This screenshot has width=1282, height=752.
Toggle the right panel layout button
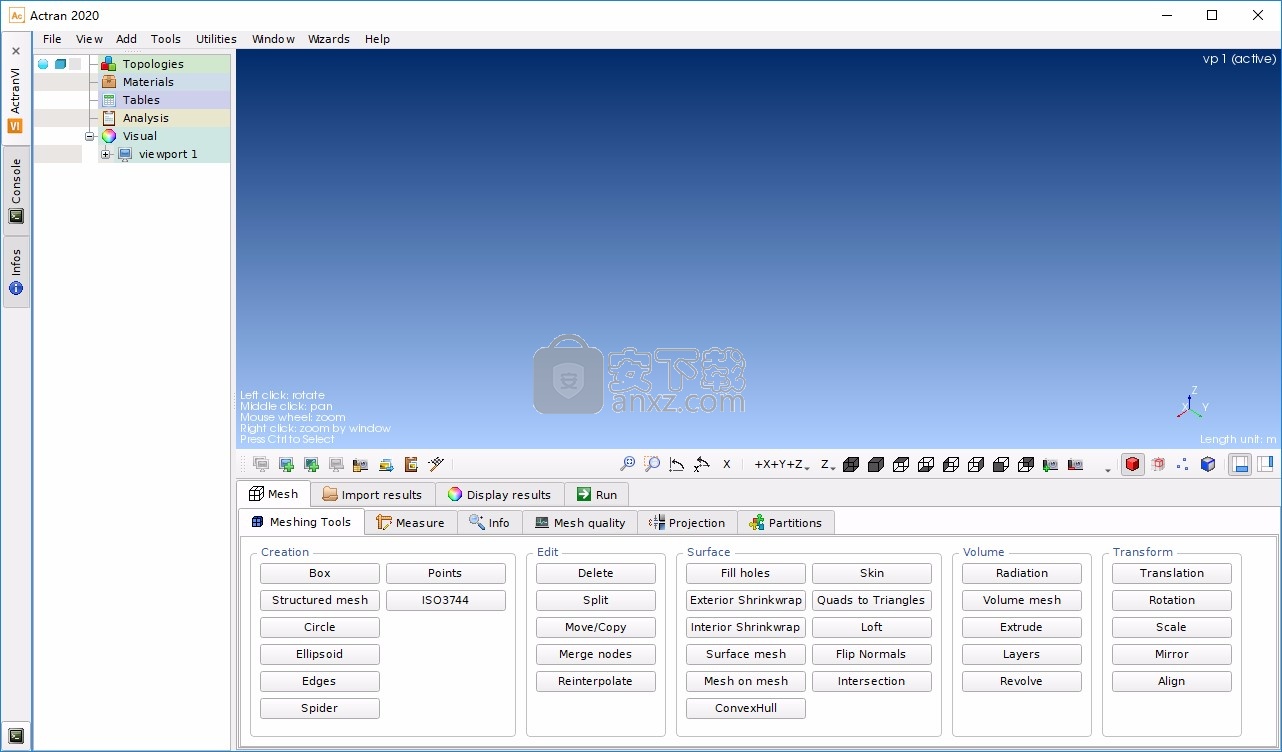pos(1265,464)
